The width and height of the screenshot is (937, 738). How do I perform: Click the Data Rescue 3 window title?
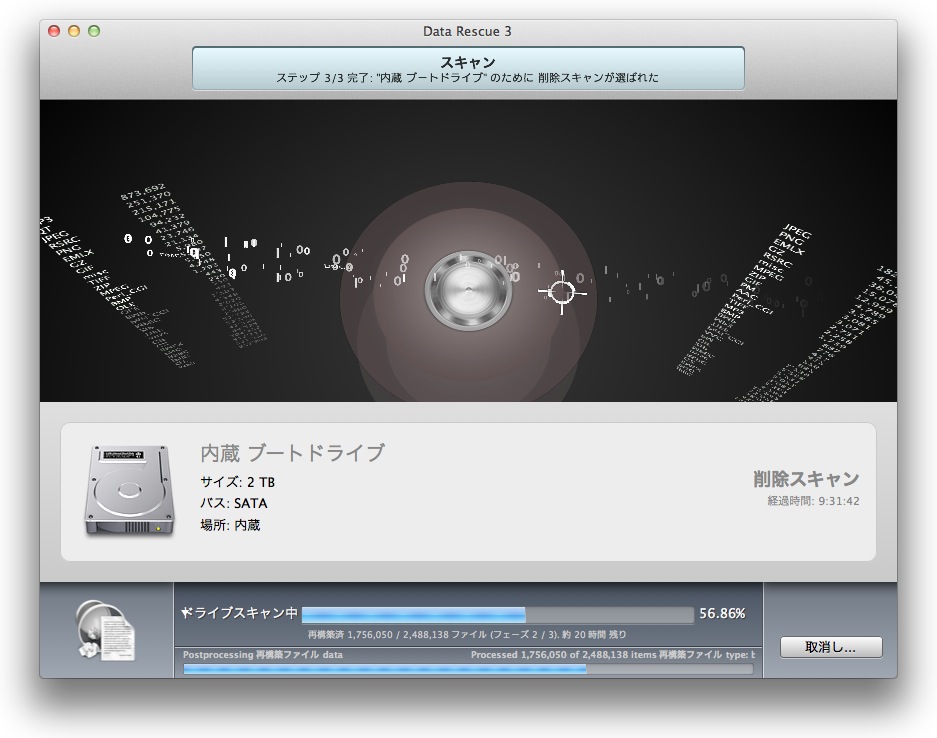coord(467,31)
